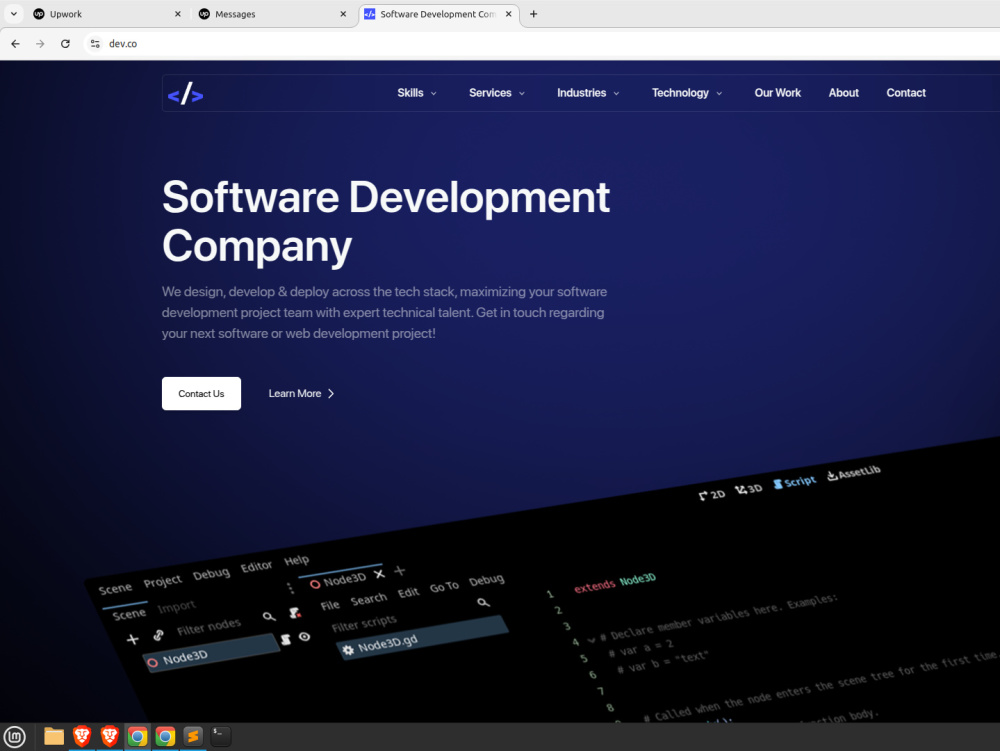This screenshot has width=1000, height=751.
Task: Close the Software Development tab
Action: [x=508, y=14]
